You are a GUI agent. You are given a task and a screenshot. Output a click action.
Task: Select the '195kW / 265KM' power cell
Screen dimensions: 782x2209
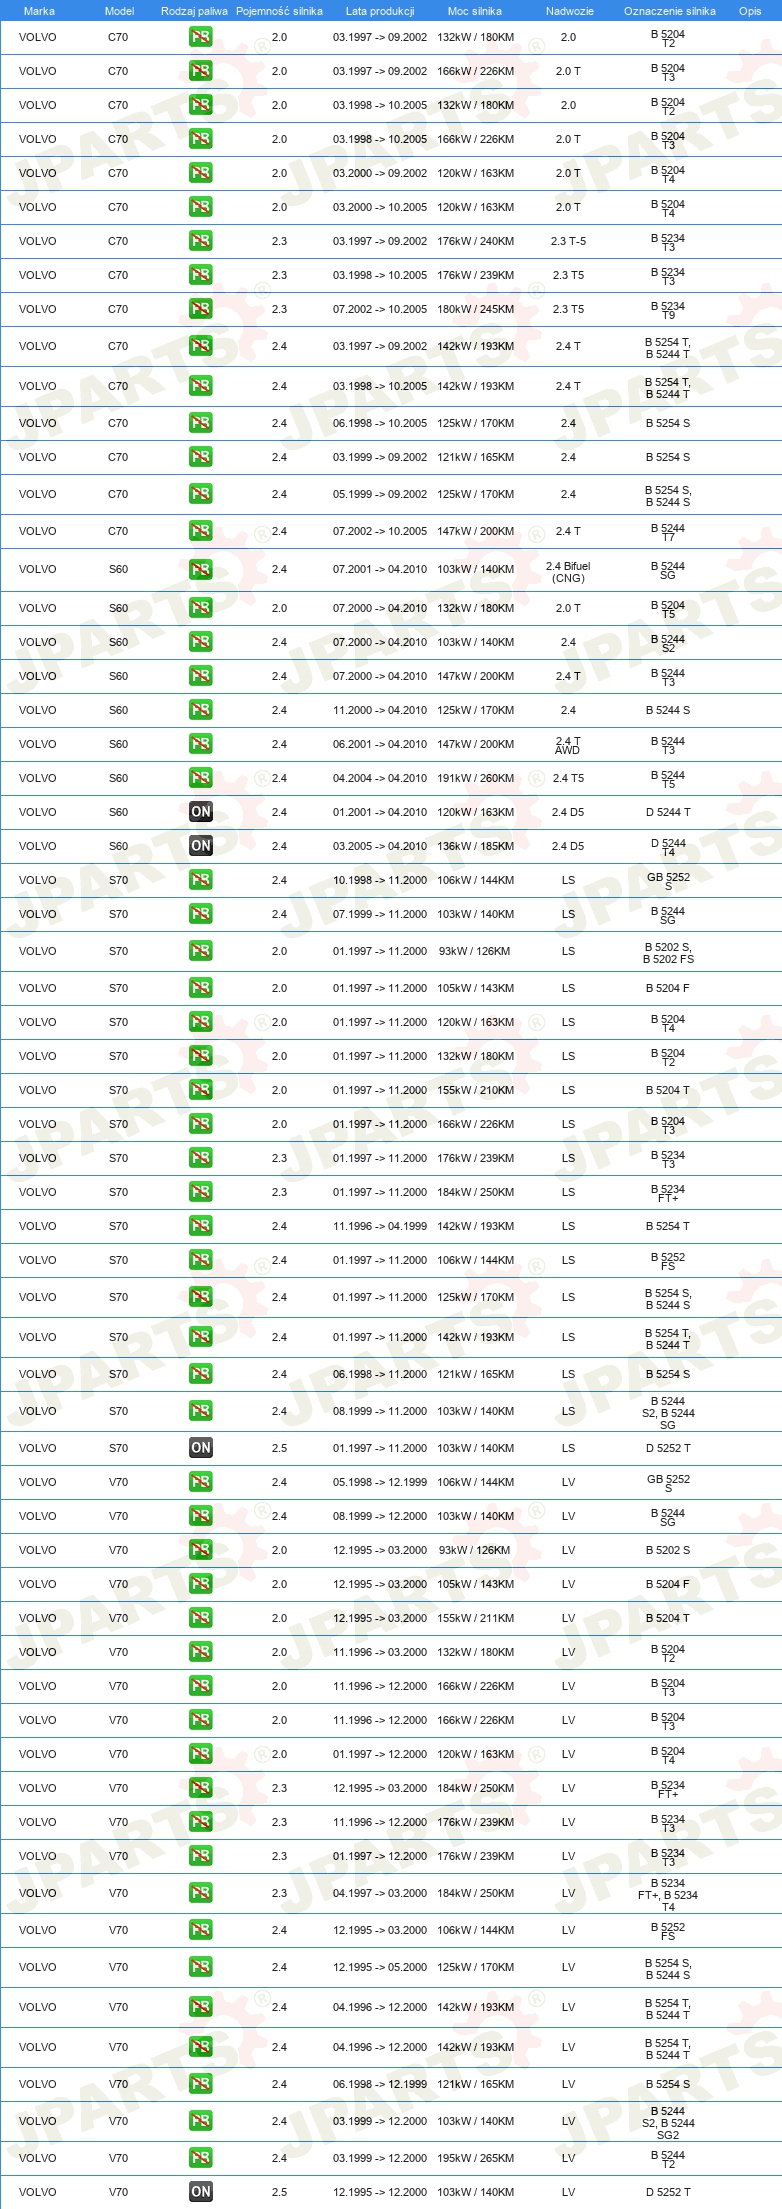[476, 2158]
